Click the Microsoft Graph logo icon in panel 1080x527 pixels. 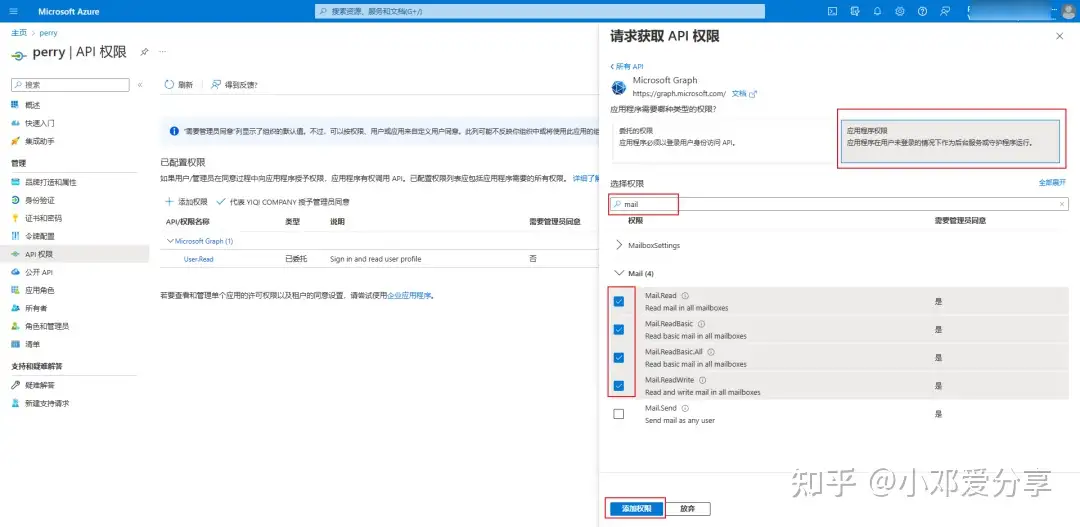(619, 87)
